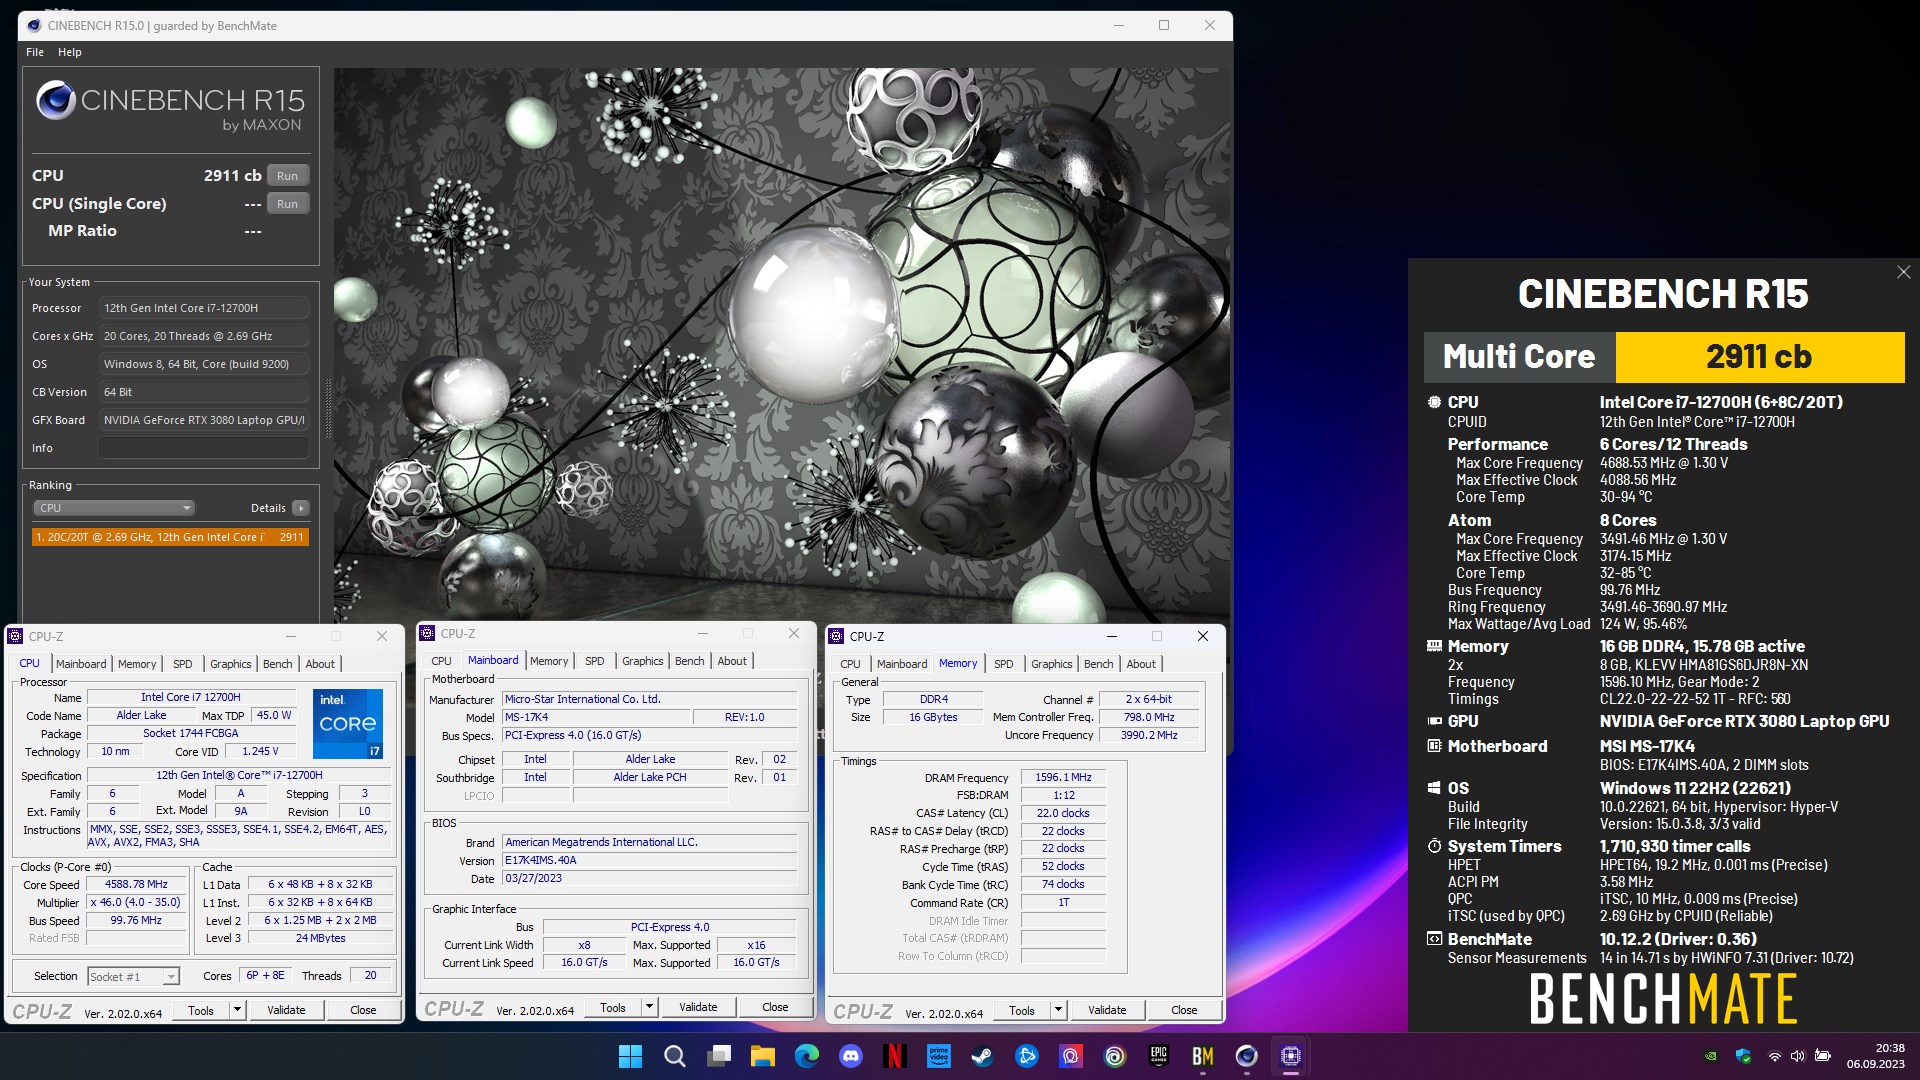This screenshot has width=1920, height=1080.
Task: Open Task View from the taskbar
Action: coord(718,1056)
